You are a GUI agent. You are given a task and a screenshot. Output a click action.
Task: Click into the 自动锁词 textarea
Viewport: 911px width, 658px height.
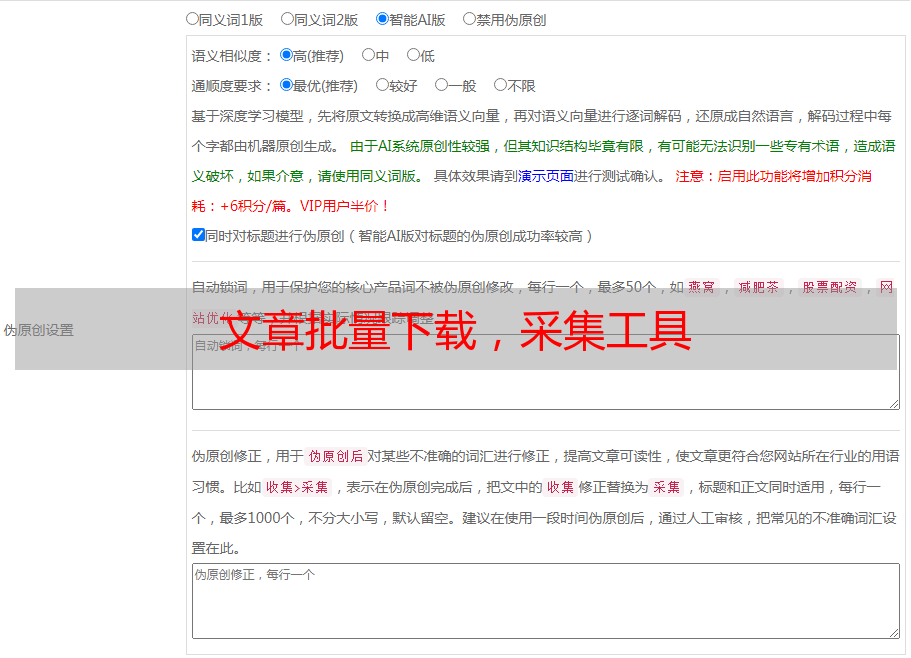tap(546, 372)
